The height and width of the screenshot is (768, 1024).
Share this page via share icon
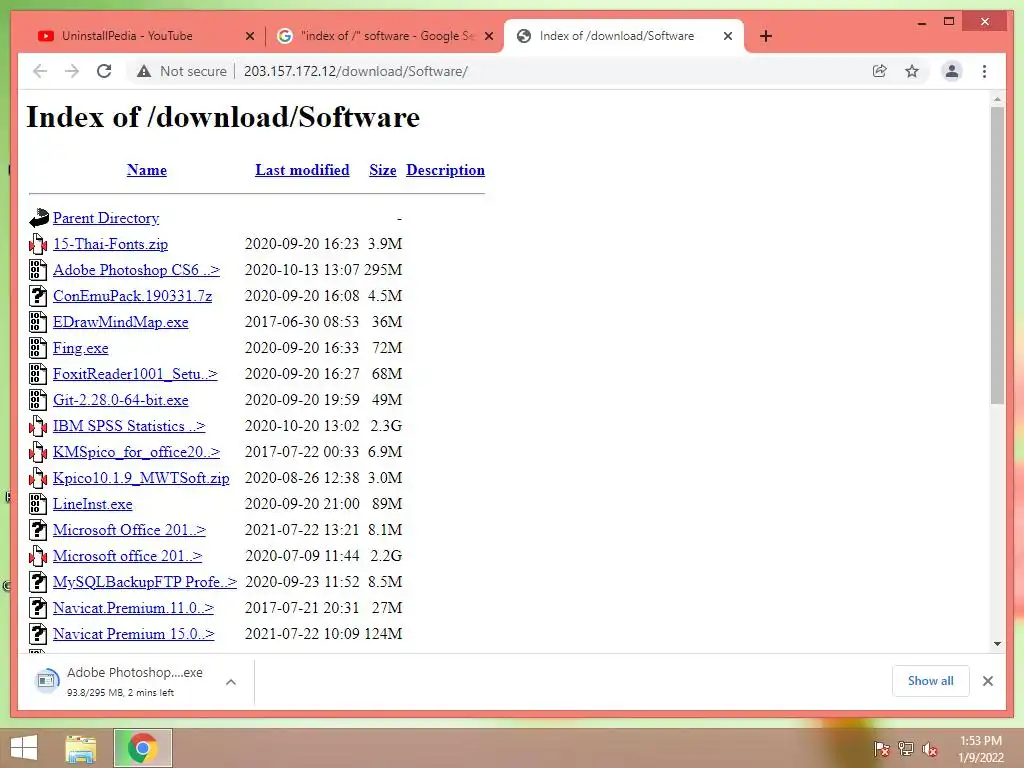pos(880,71)
